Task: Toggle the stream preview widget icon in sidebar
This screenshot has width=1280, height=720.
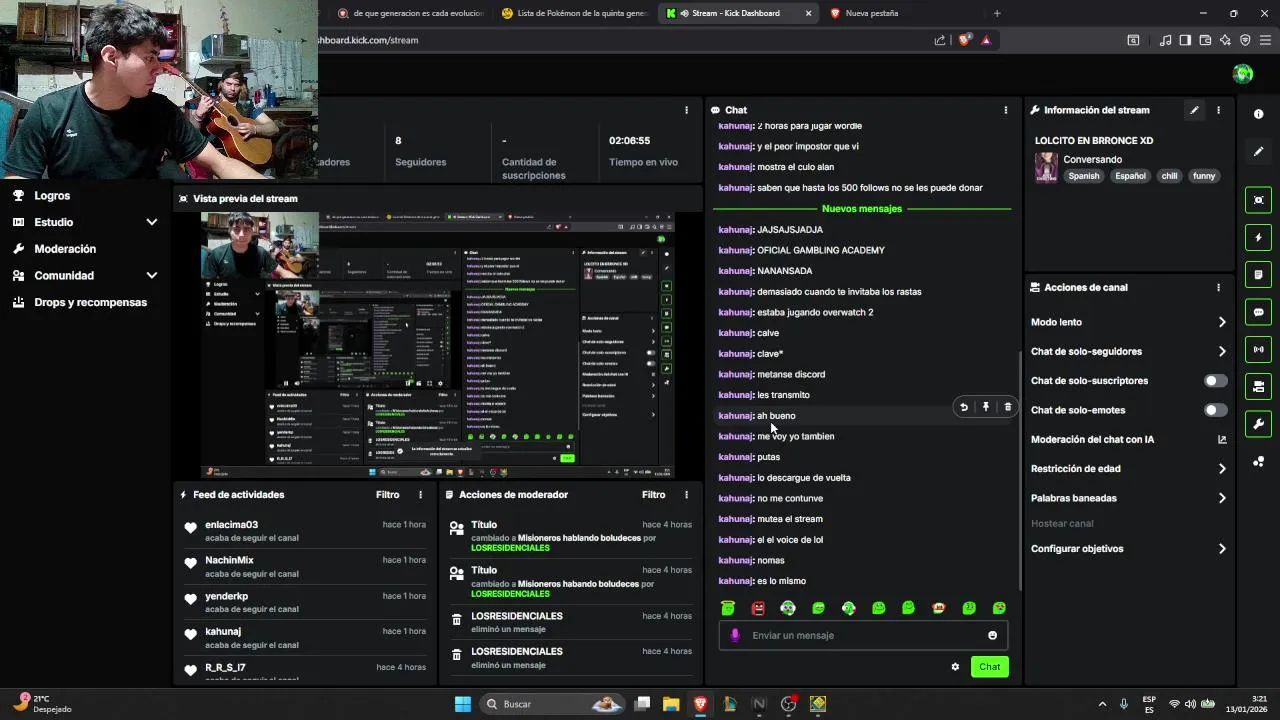Action: 1259,200
